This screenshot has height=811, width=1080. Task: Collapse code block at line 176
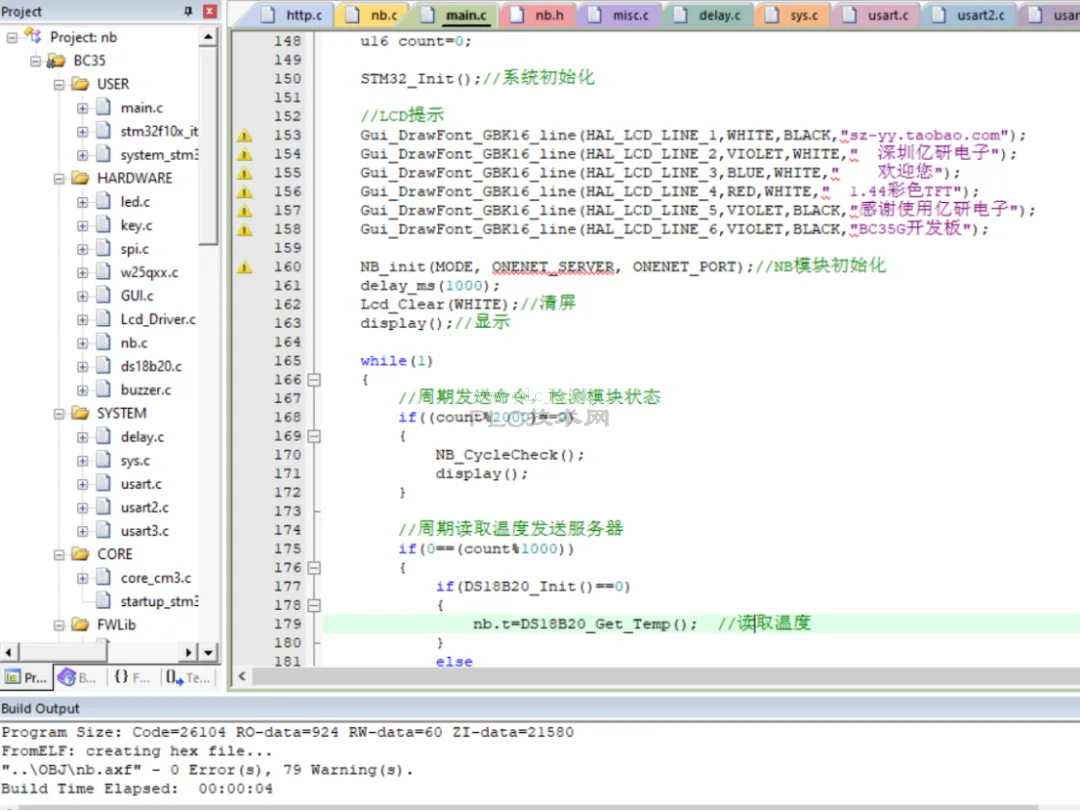[x=314, y=568]
